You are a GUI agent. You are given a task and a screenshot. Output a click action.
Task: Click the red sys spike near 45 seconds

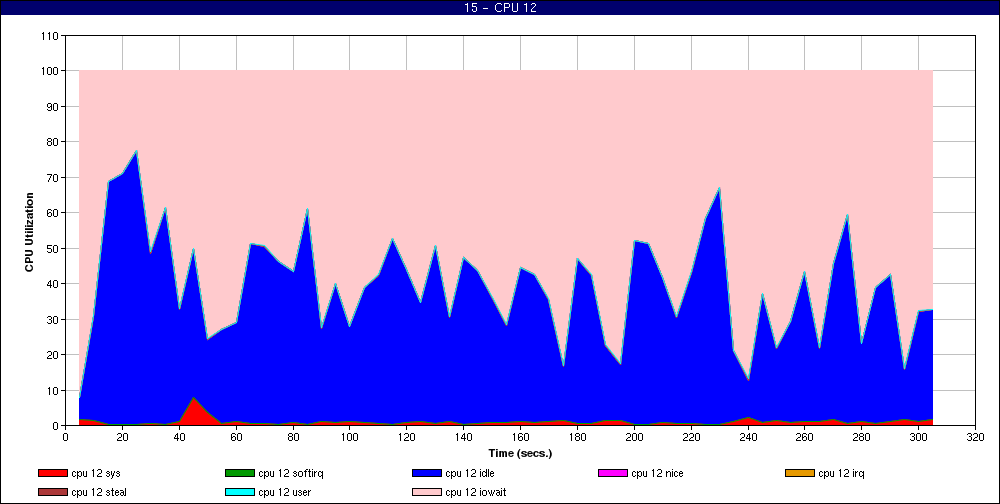194,411
